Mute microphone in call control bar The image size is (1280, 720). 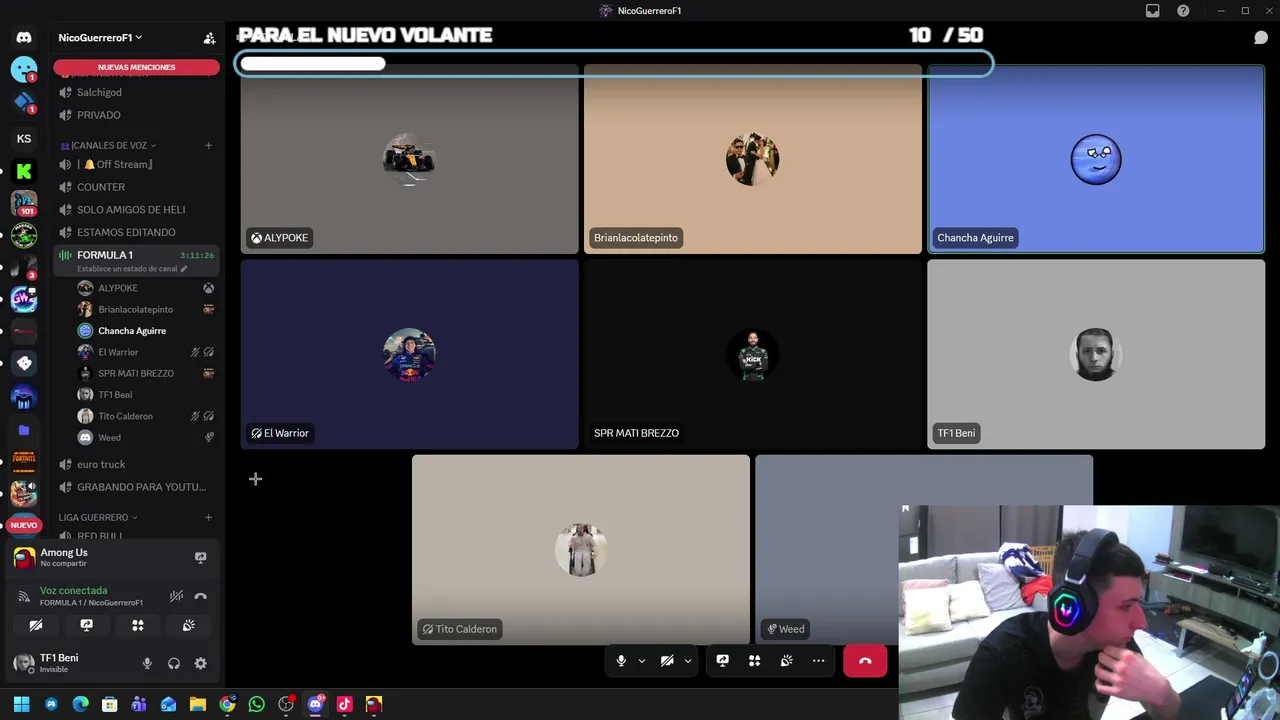pyautogui.click(x=621, y=660)
